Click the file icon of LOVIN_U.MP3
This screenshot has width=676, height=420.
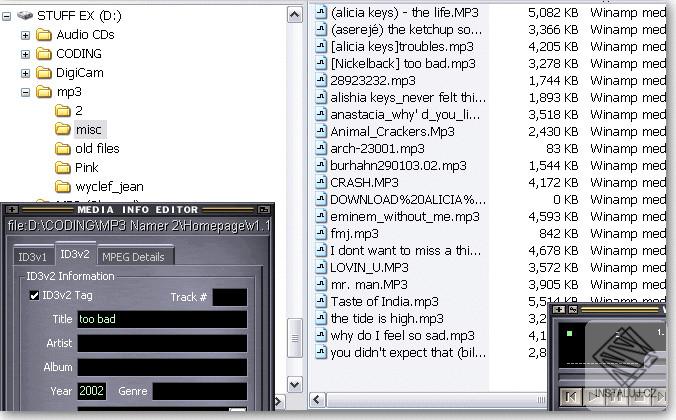321,267
